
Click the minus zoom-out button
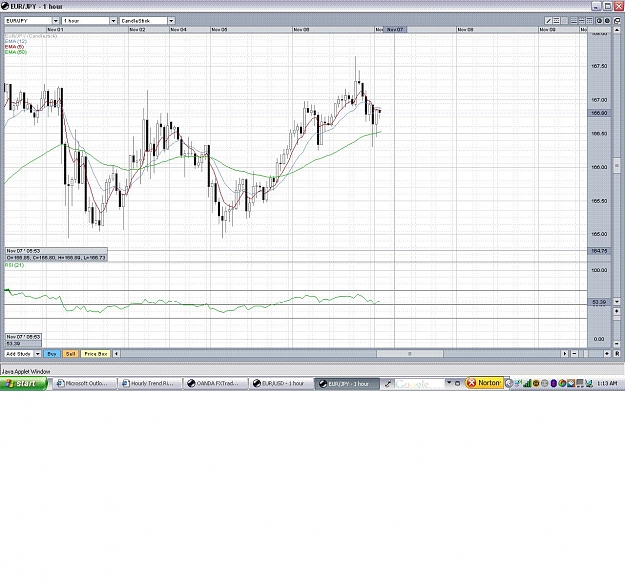[574, 354]
